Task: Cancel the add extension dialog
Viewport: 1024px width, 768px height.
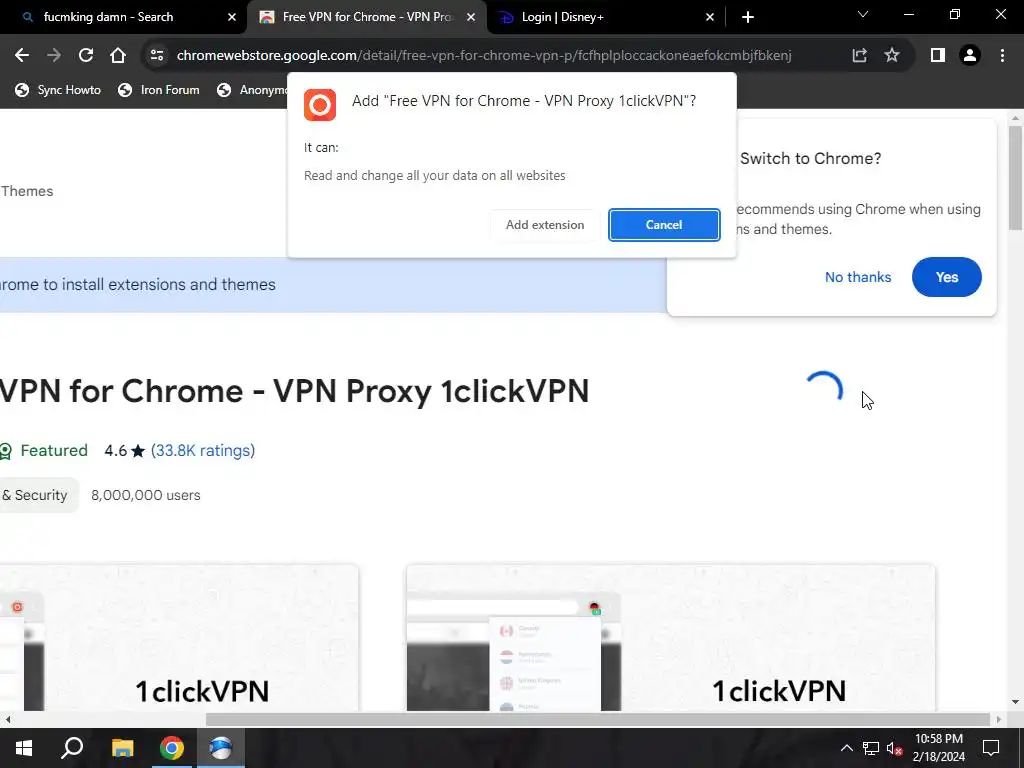Action: [664, 225]
